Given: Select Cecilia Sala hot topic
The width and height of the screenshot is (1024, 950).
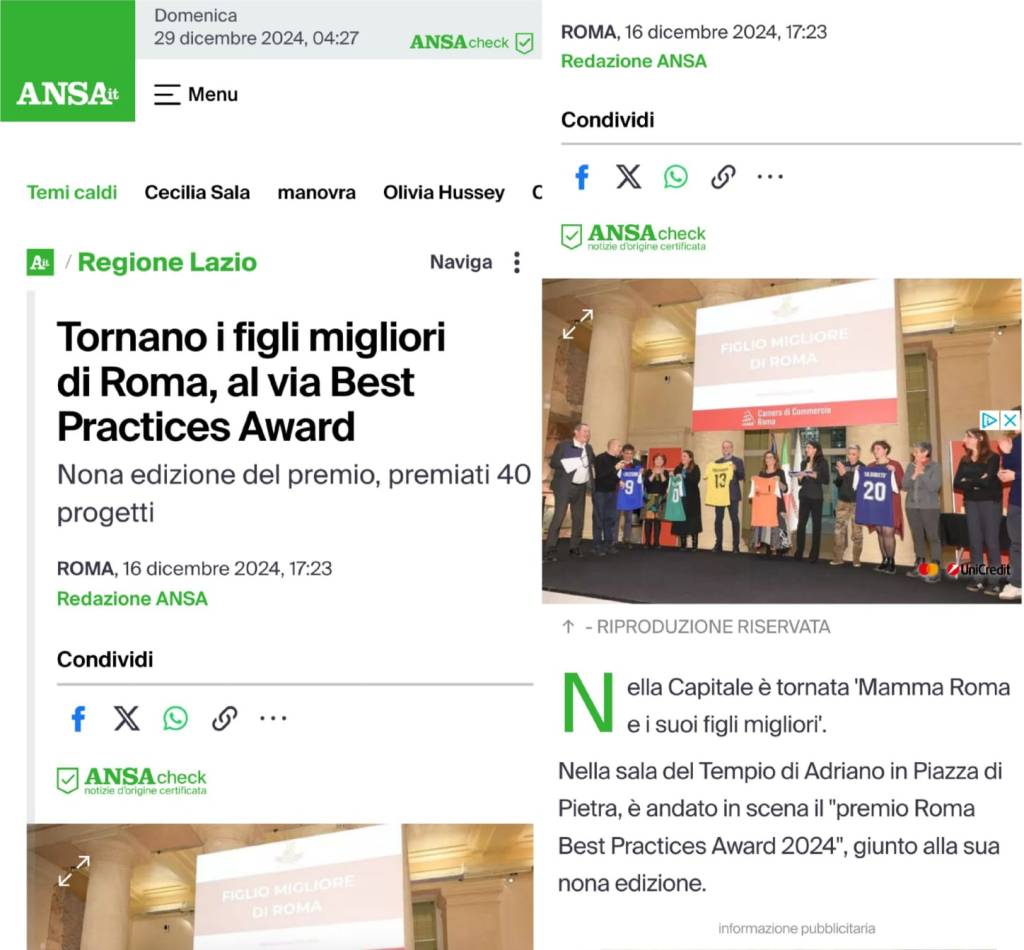Looking at the screenshot, I should (197, 193).
